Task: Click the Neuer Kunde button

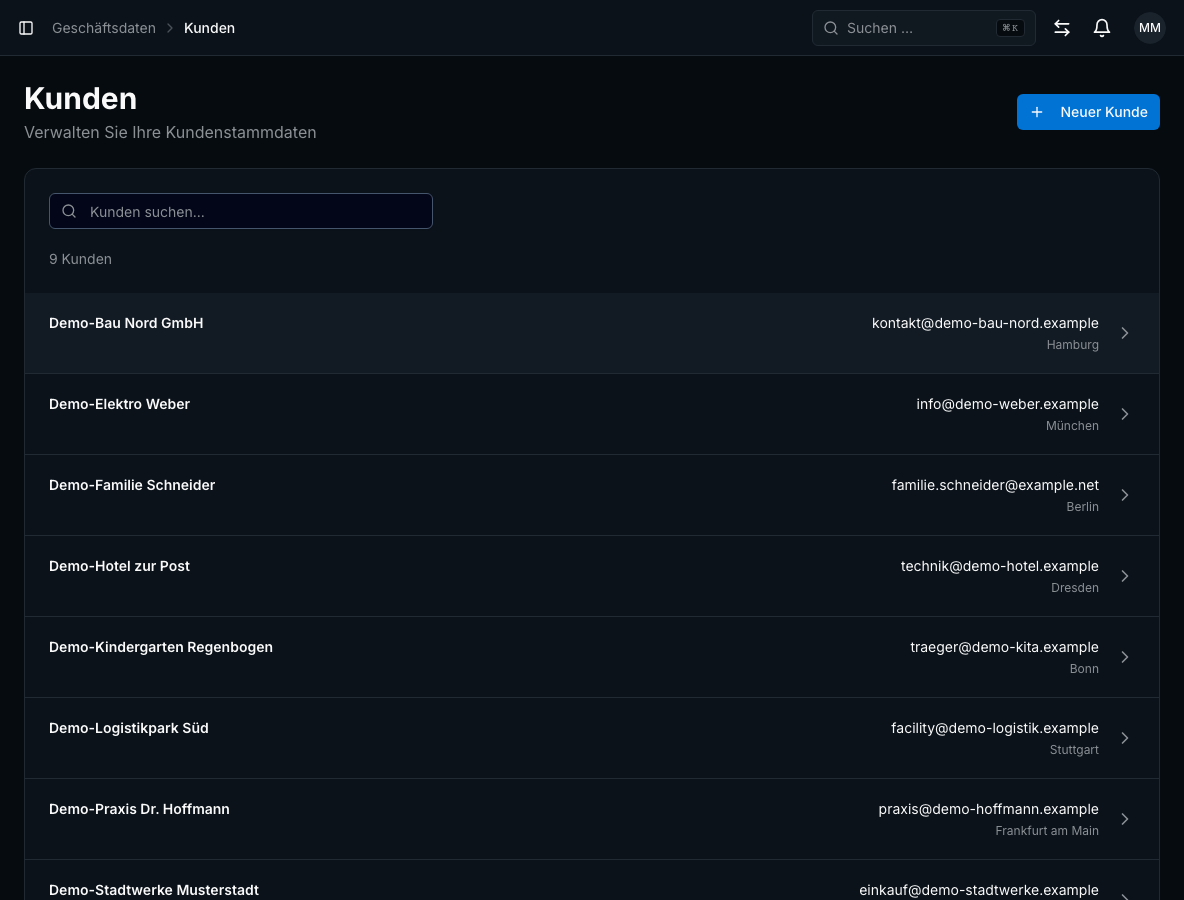Action: [x=1088, y=112]
